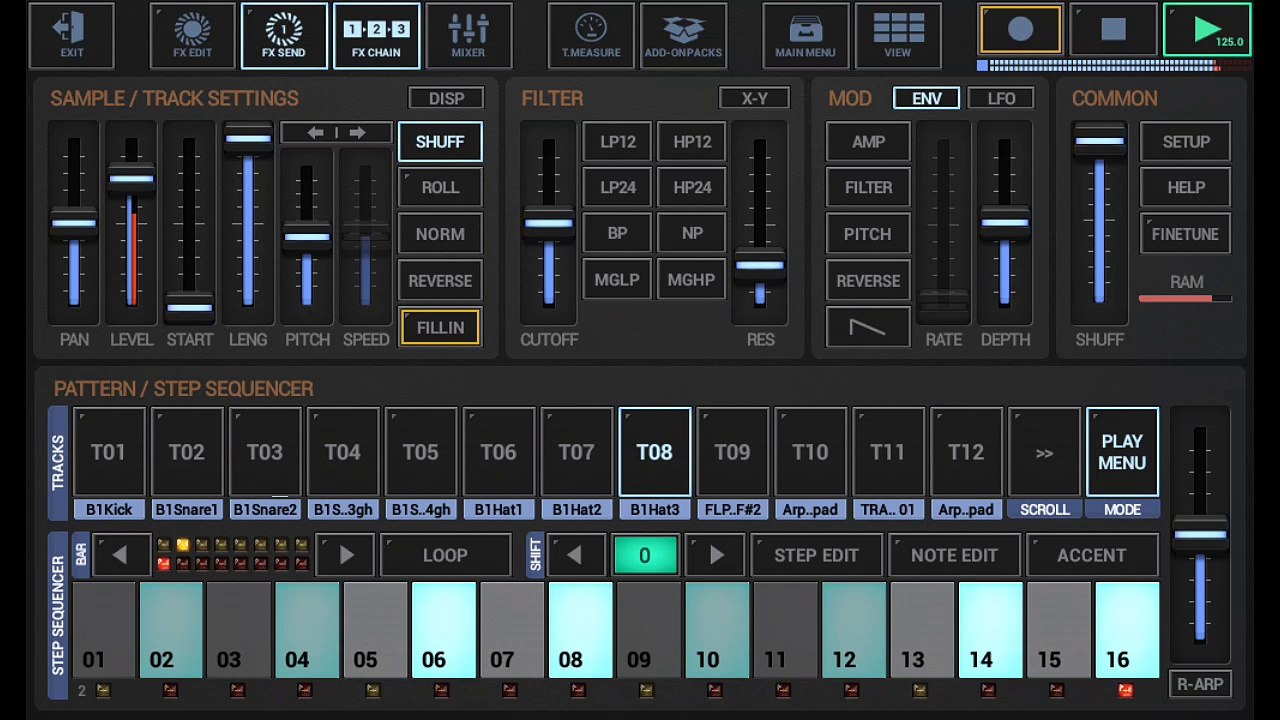1280x720 pixels.
Task: Select the BP filter type
Action: click(617, 234)
